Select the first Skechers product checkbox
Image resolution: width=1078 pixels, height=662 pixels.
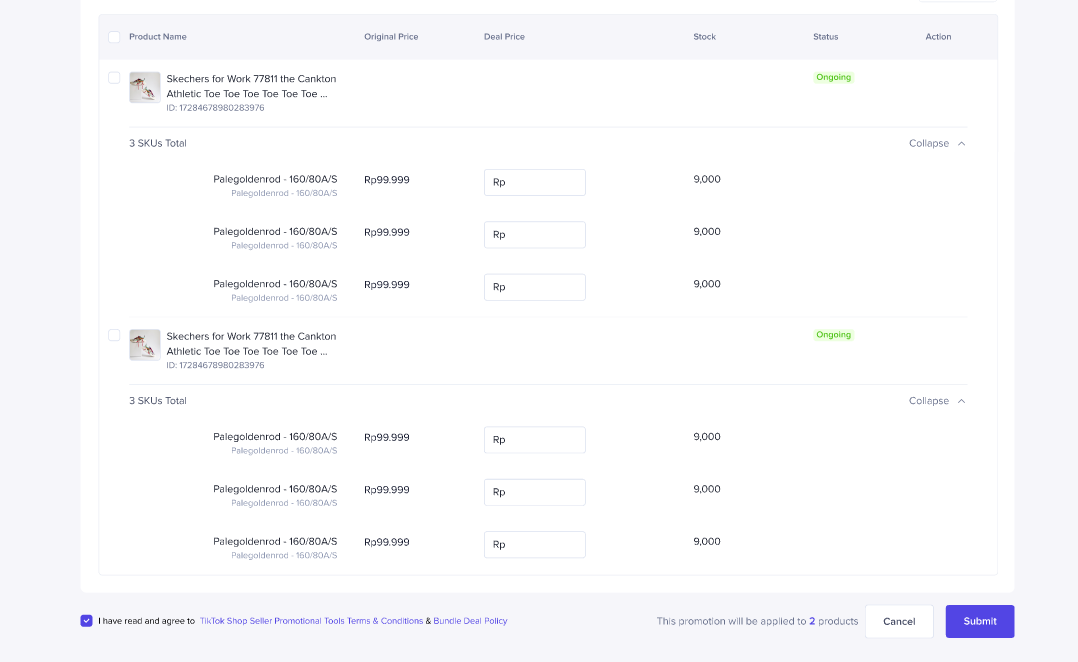pyautogui.click(x=114, y=78)
